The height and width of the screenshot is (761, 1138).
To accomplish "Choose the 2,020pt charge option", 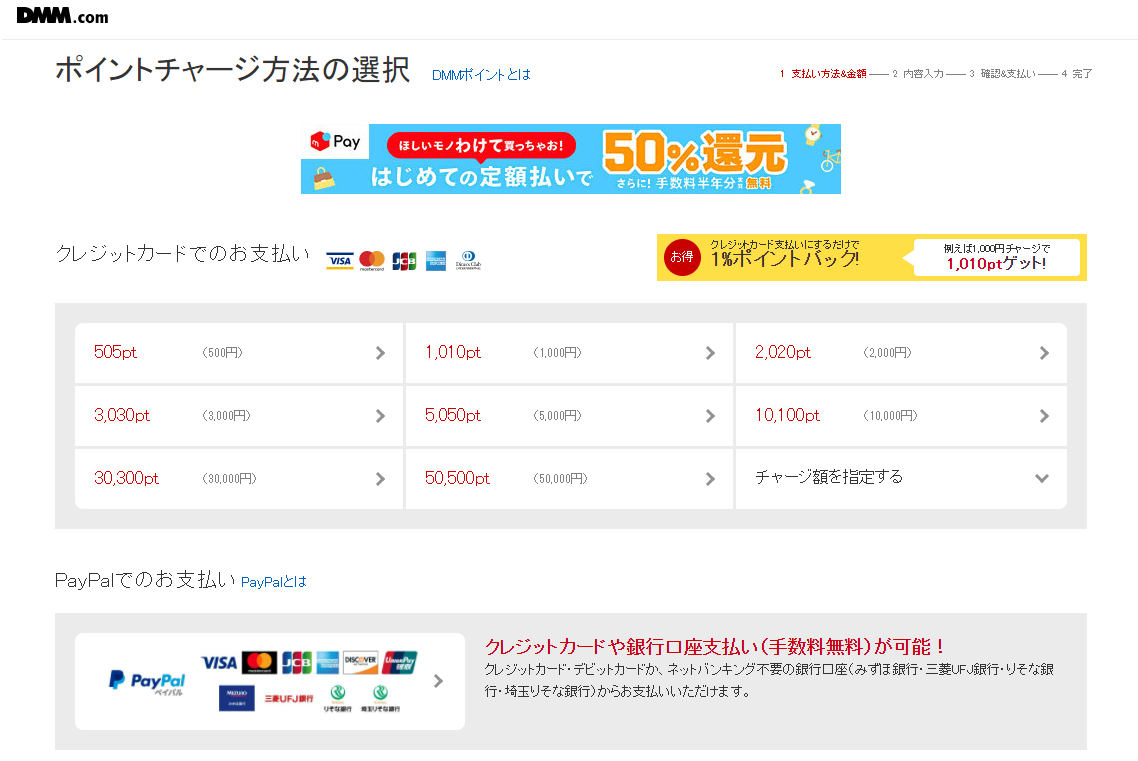I will tap(901, 353).
